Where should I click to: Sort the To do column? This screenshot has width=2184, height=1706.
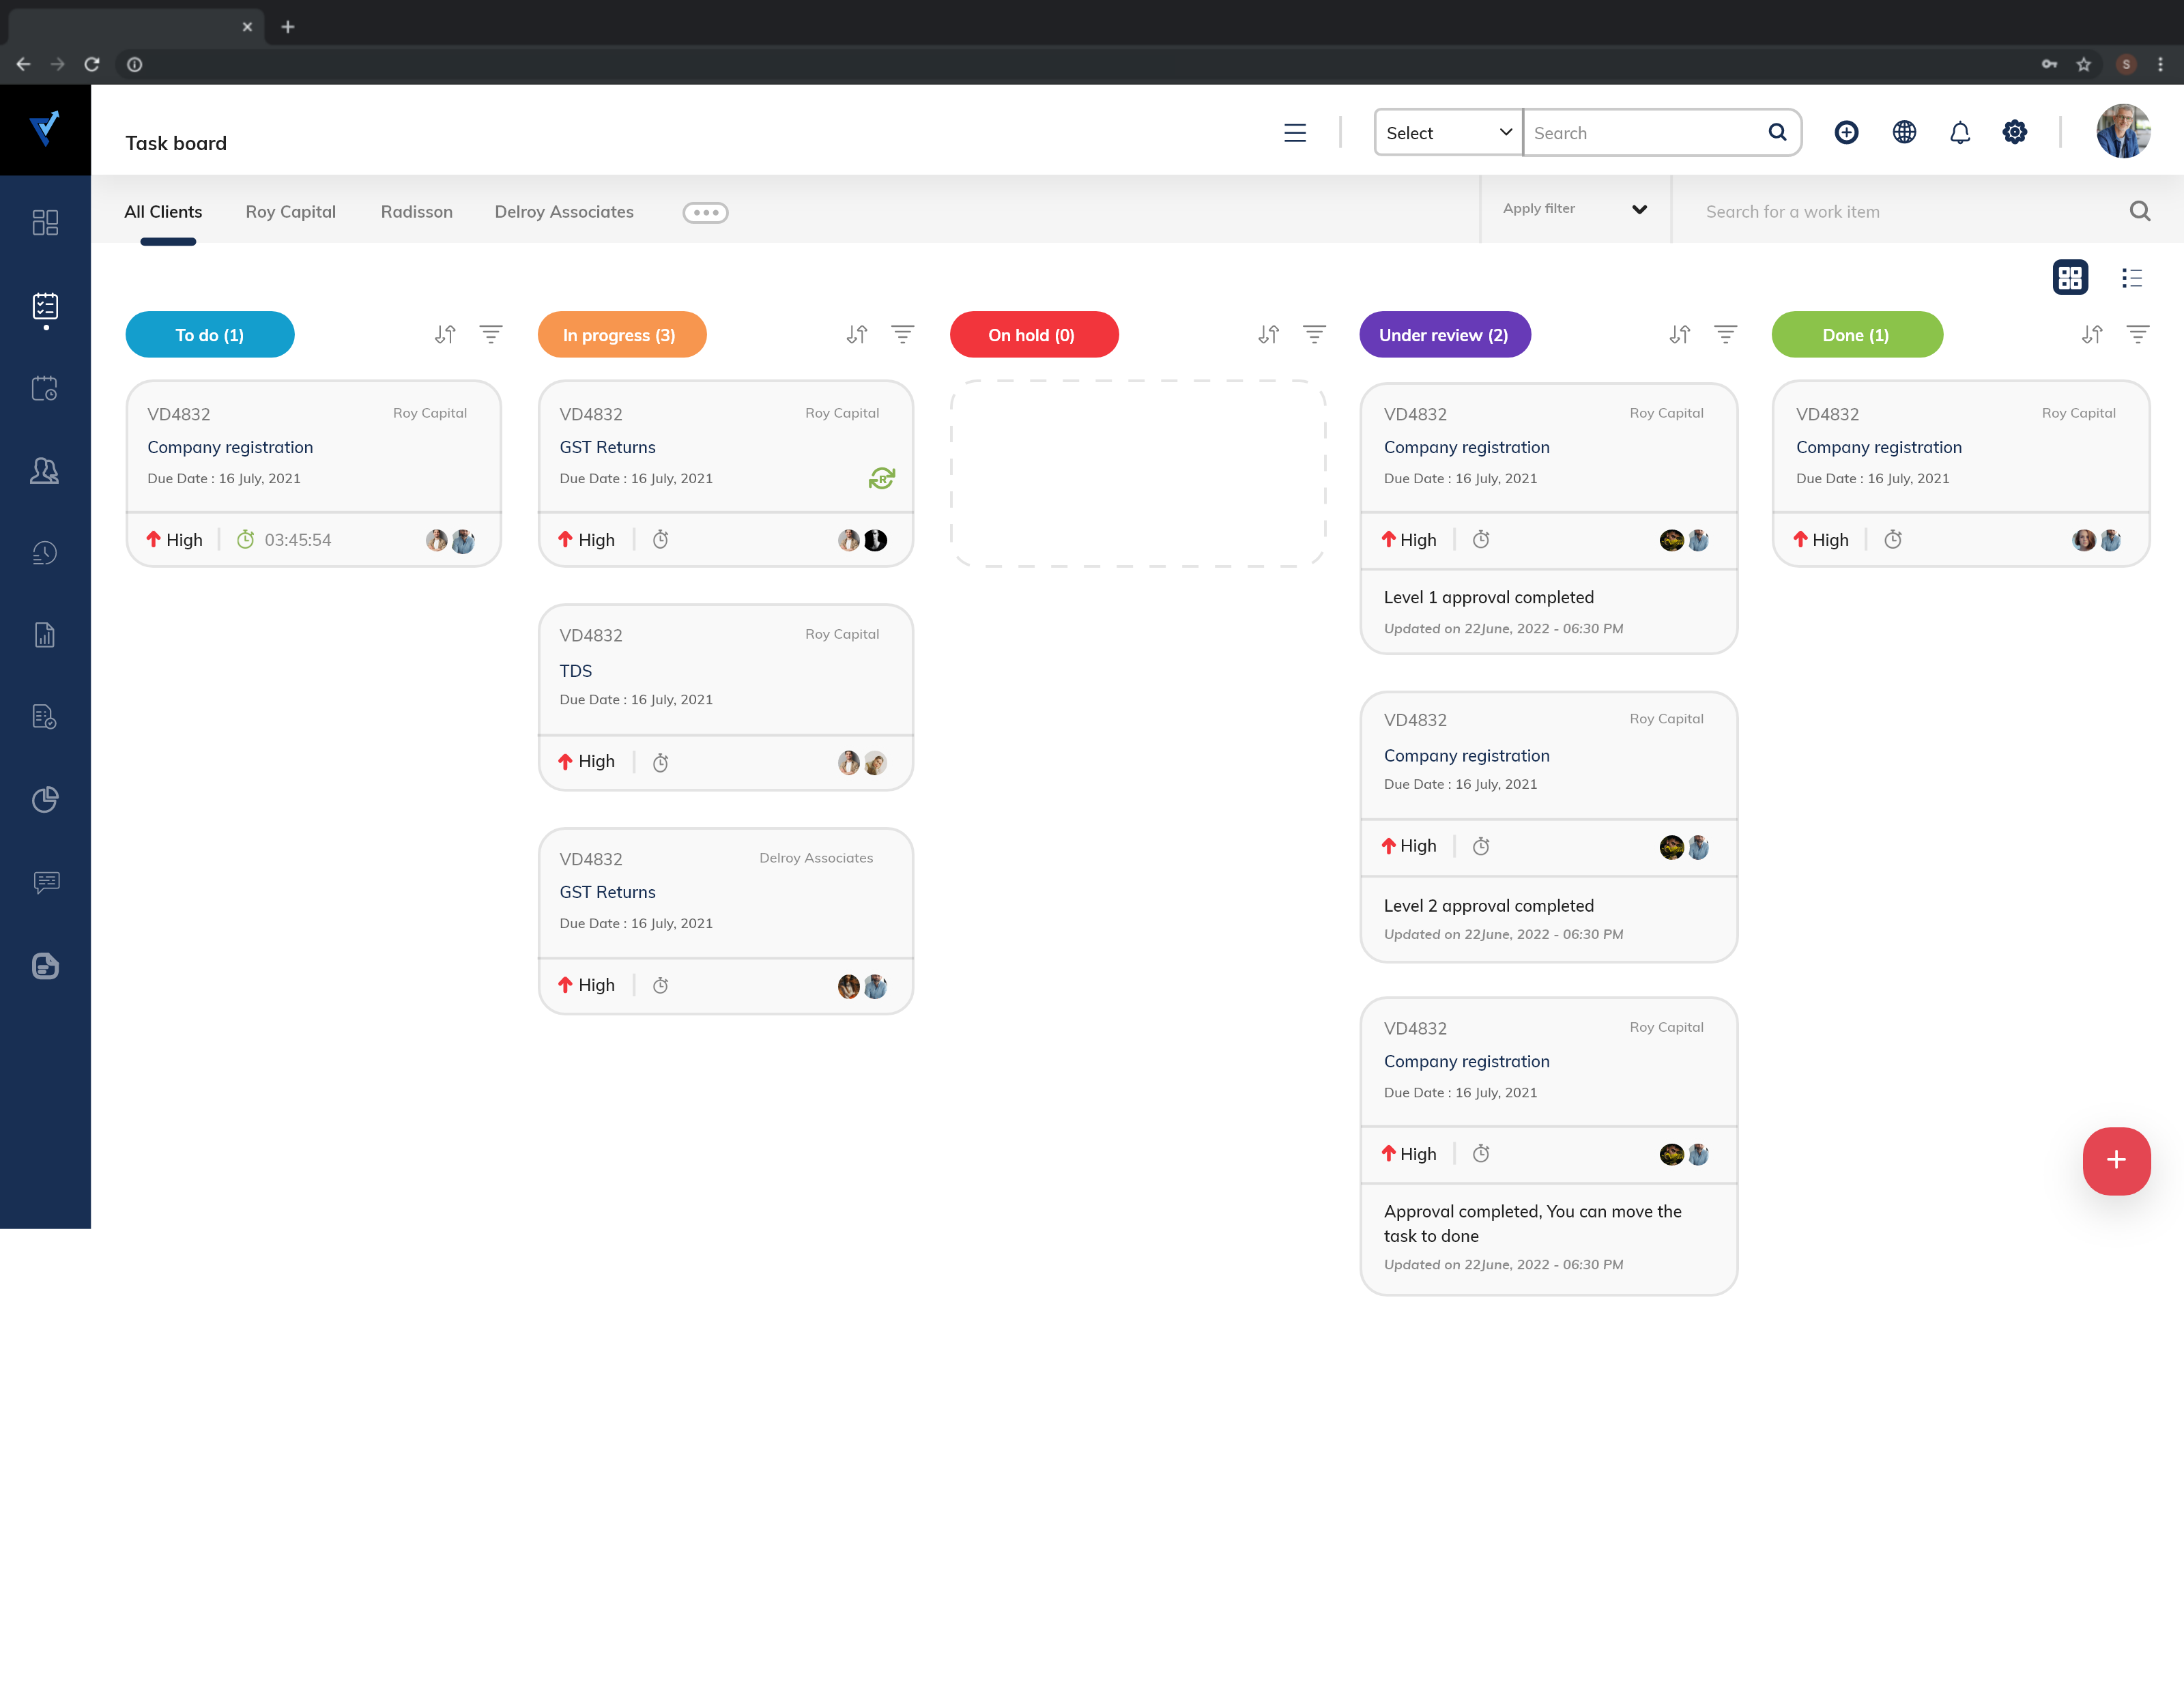point(445,335)
